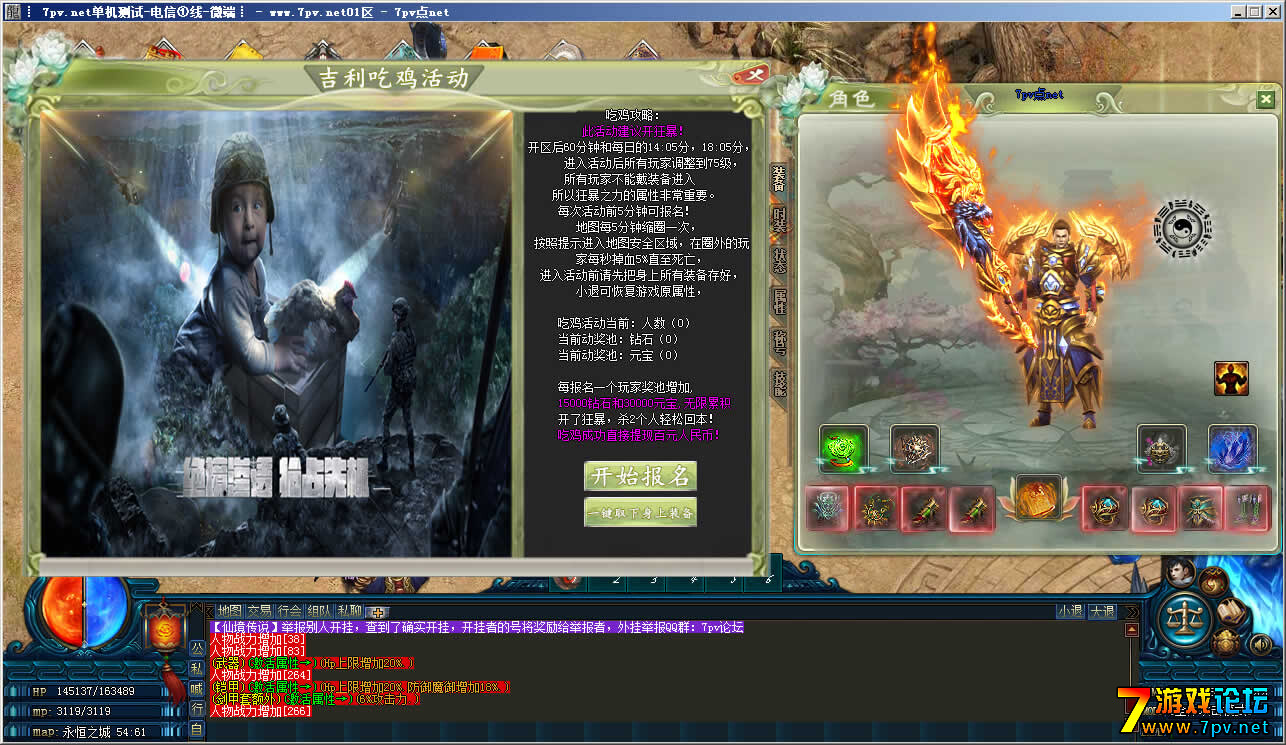Click the yin-yang bagua icon
Viewport: 1286px width, 745px height.
[1181, 229]
